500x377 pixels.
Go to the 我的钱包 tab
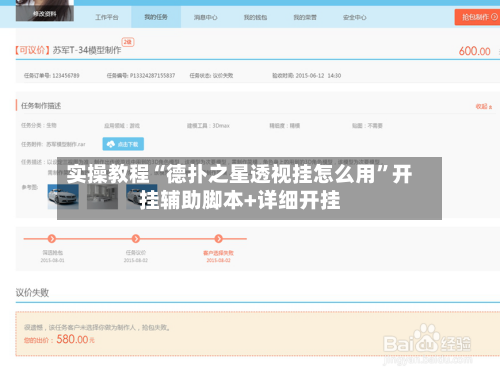tap(255, 17)
